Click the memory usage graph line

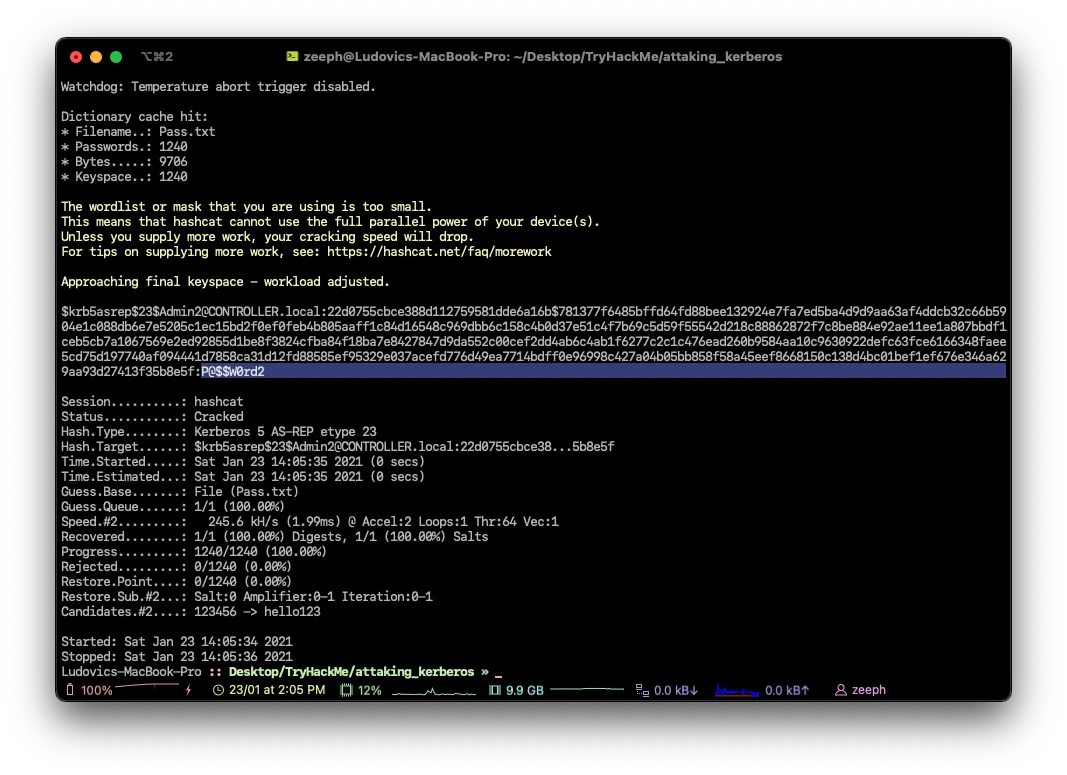tap(587, 690)
